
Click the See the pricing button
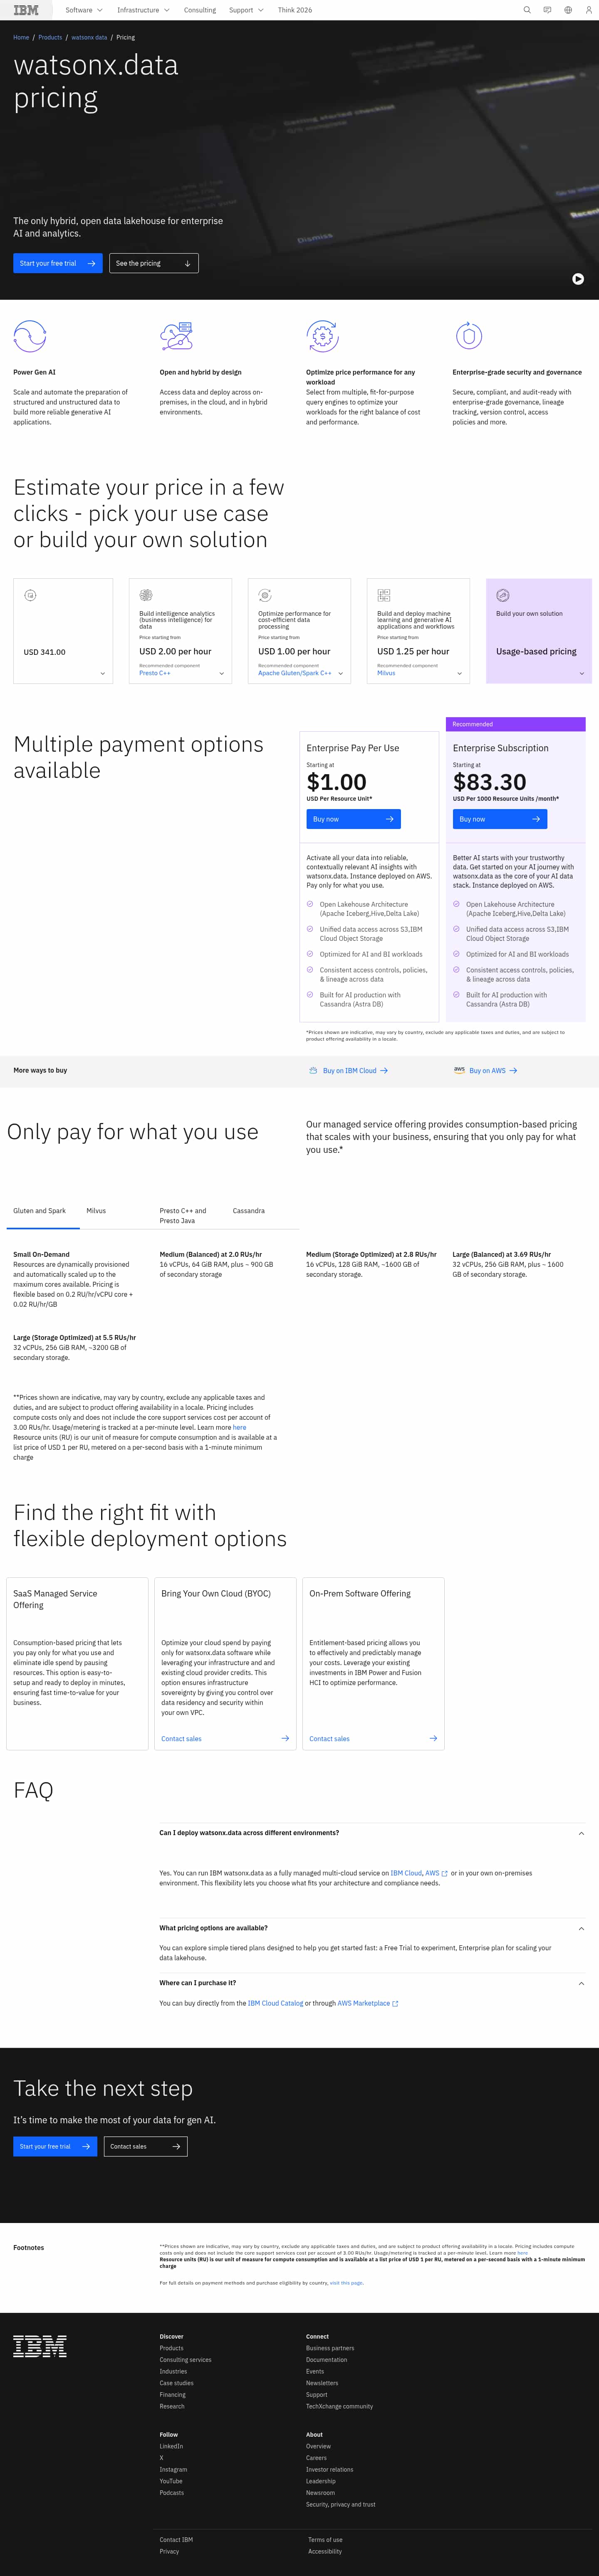[x=154, y=263]
